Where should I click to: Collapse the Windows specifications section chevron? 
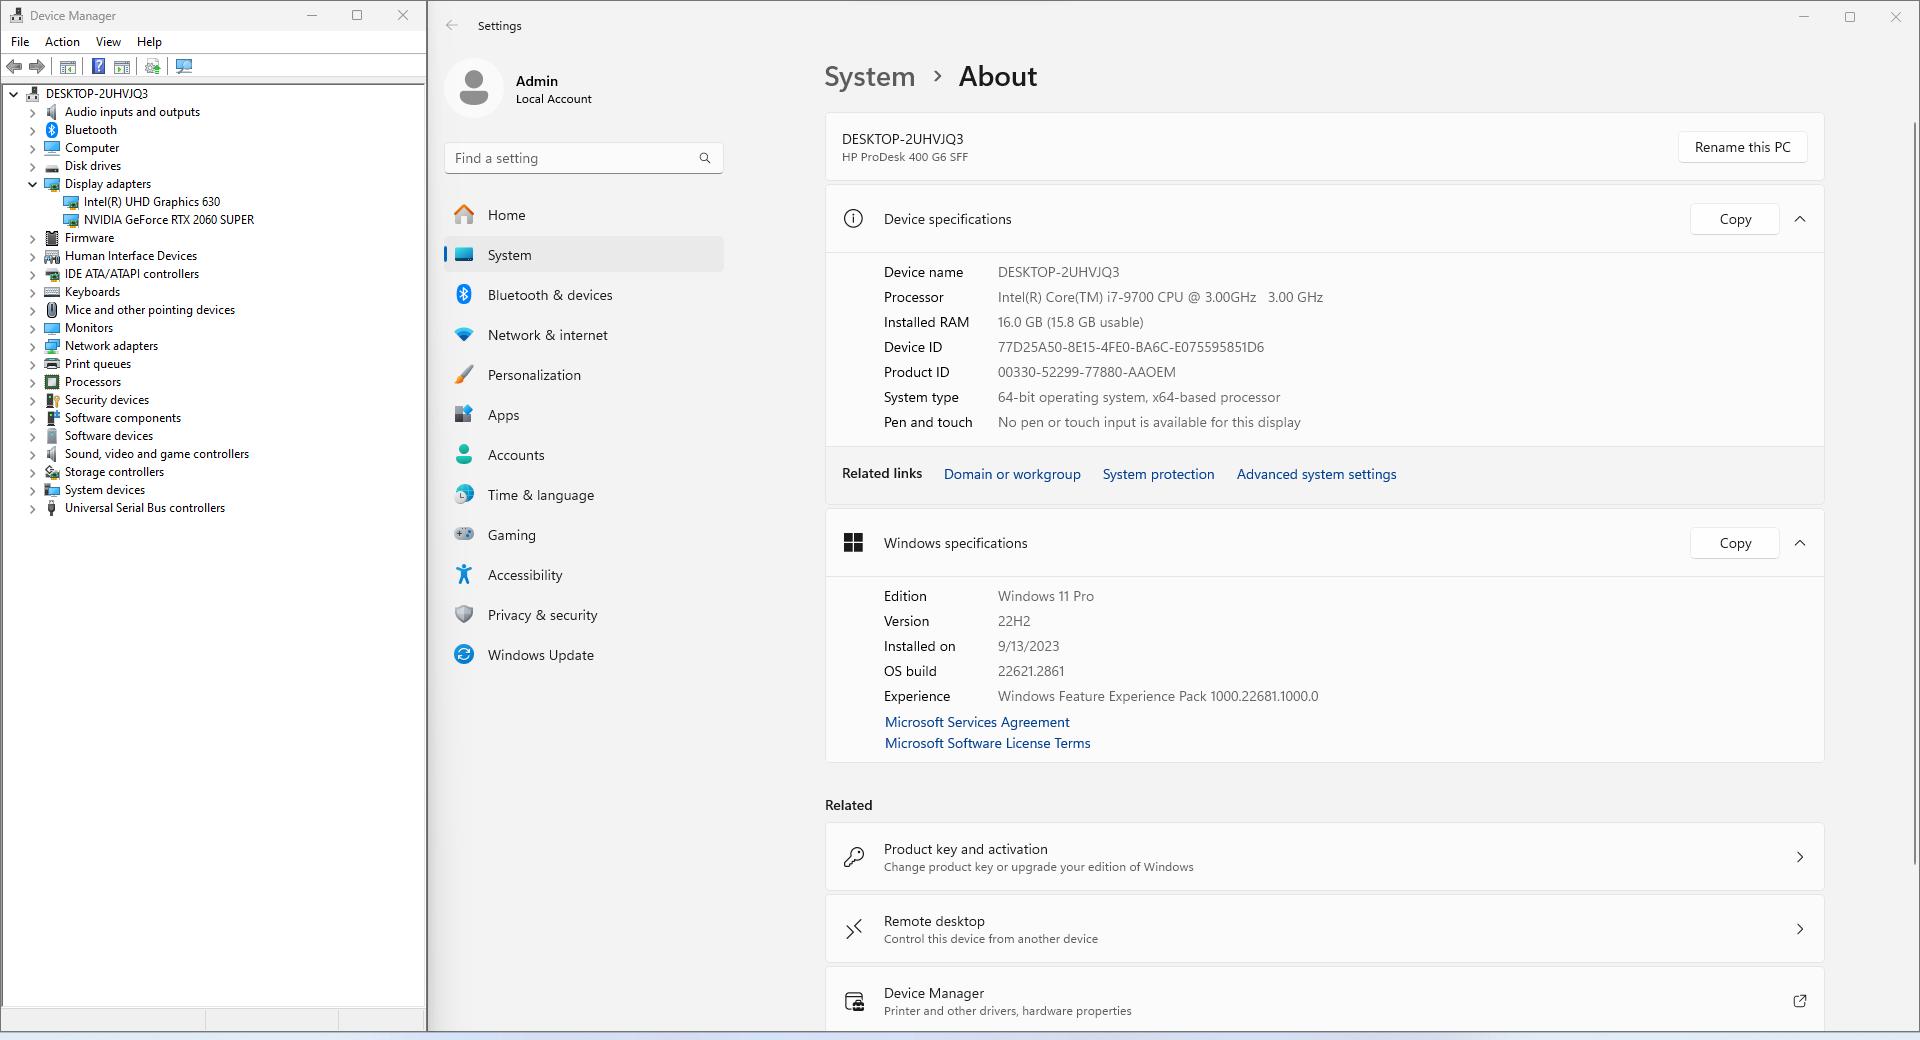coord(1800,543)
